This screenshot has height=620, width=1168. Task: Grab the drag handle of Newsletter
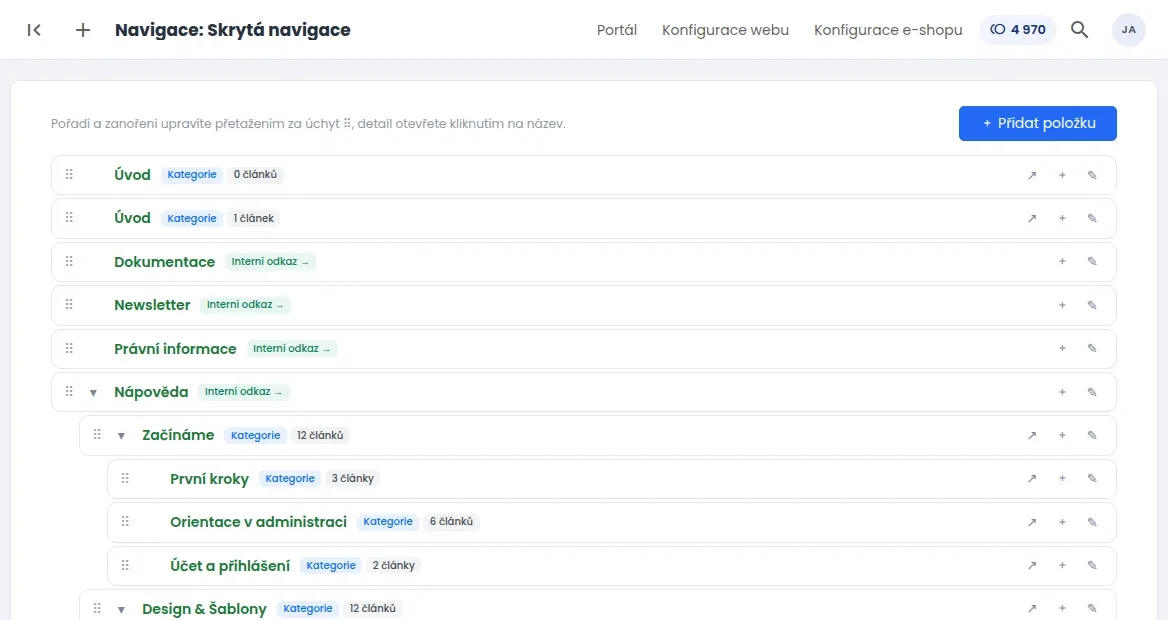(x=69, y=304)
